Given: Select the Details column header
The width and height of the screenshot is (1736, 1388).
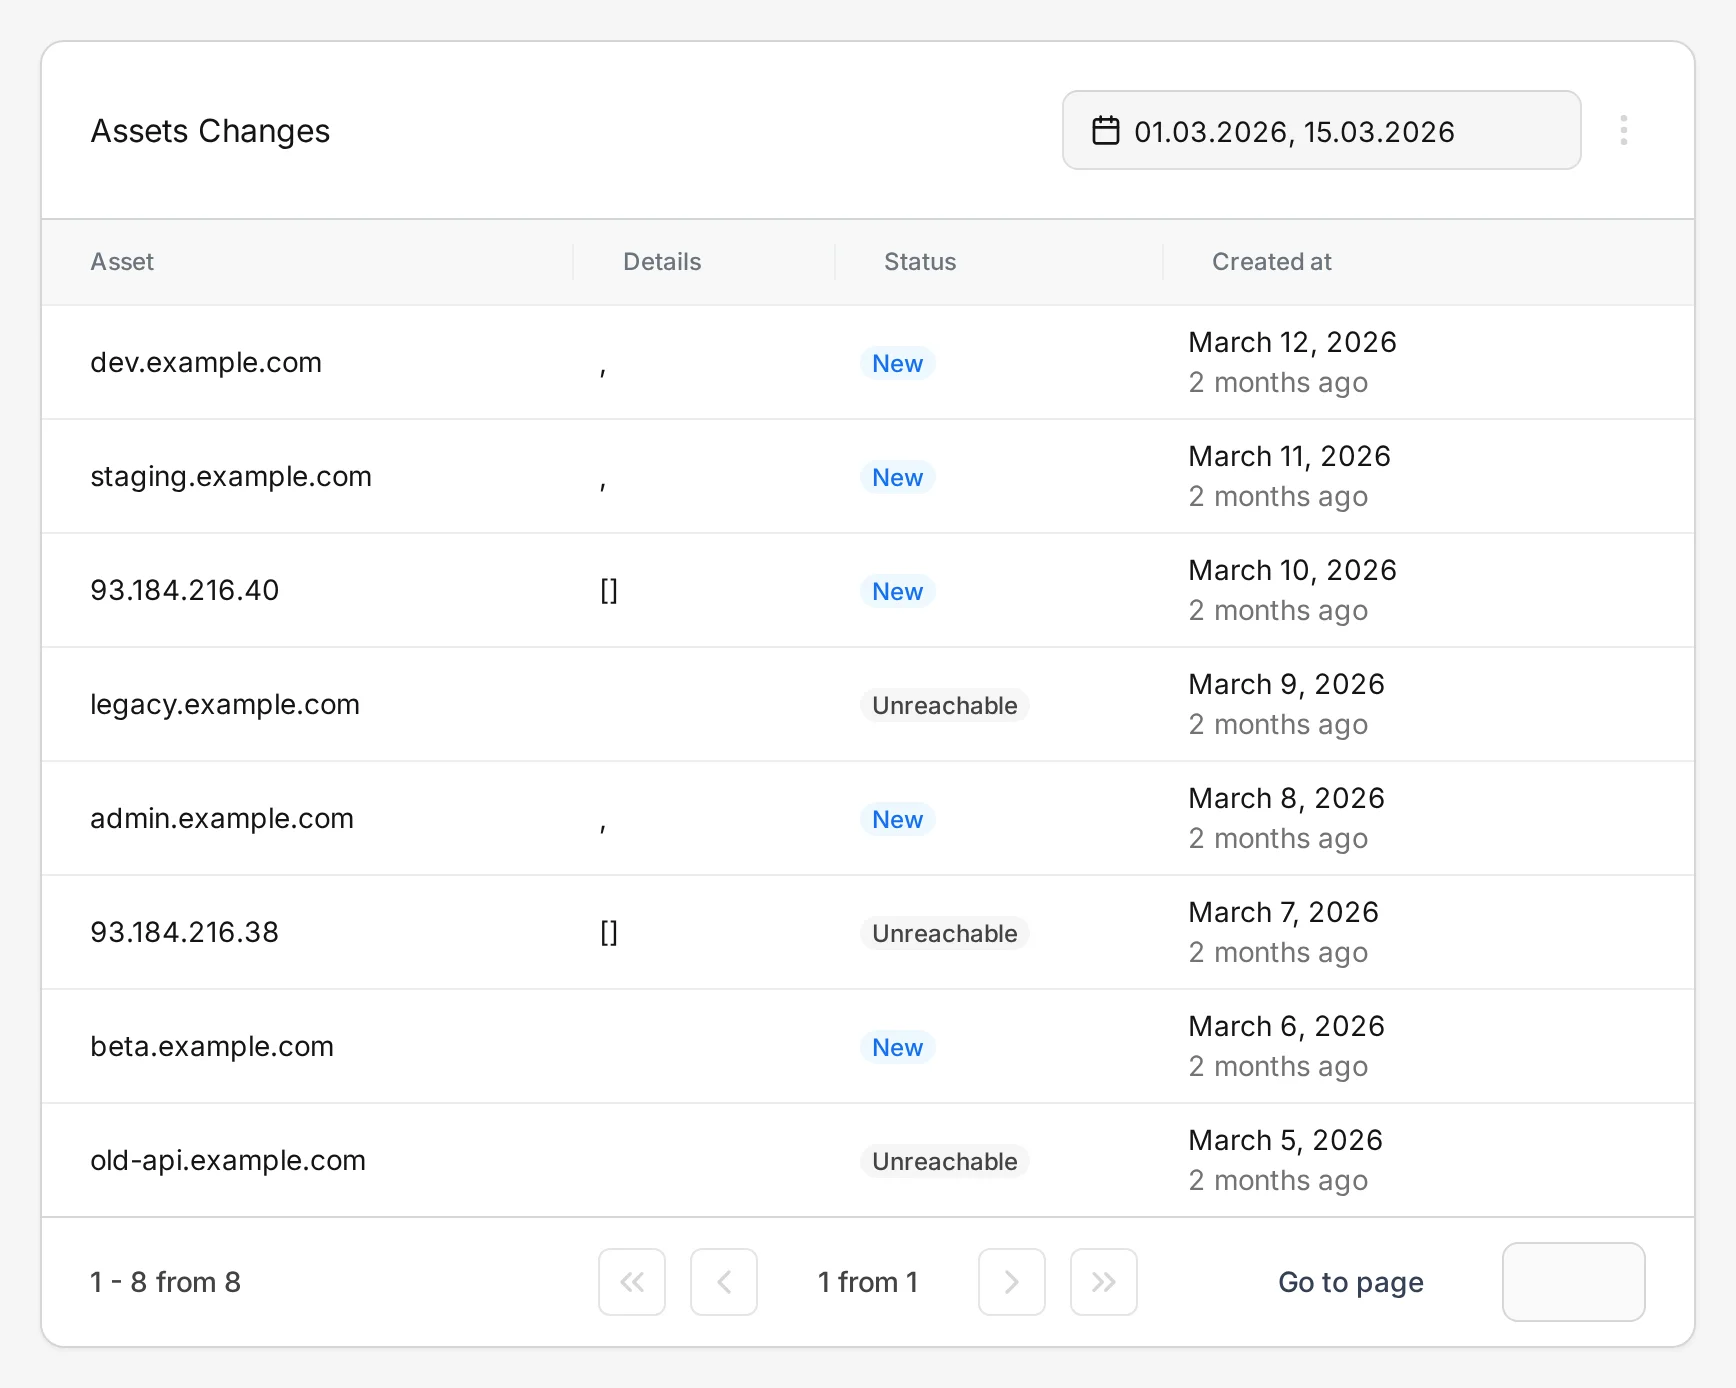Looking at the screenshot, I should click(662, 261).
